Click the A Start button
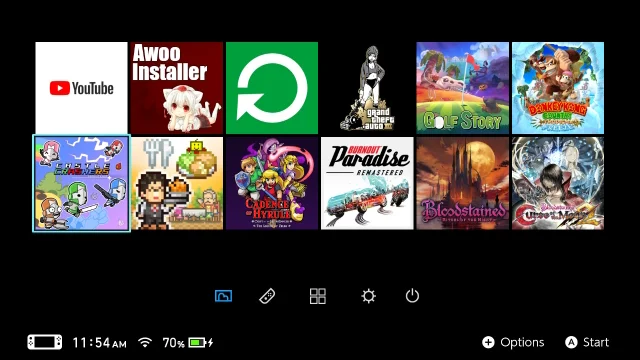The image size is (640, 360). (587, 342)
